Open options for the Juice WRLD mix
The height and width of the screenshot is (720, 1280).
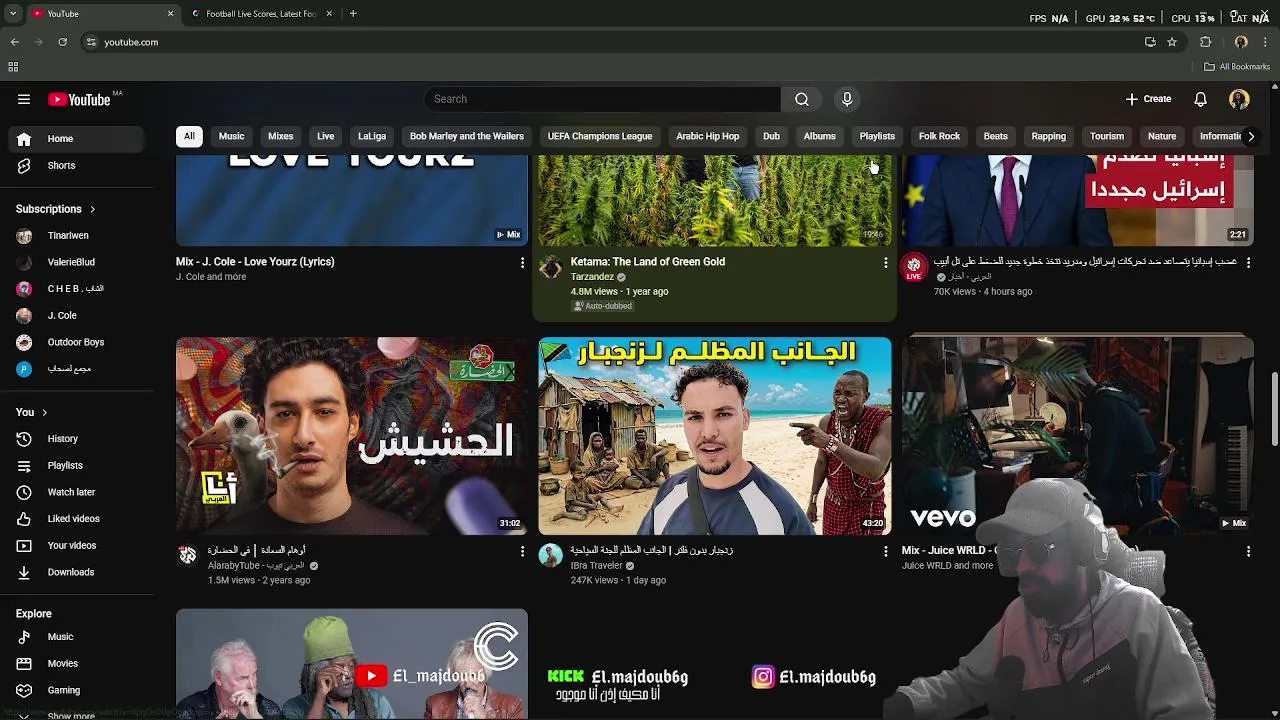pyautogui.click(x=1248, y=551)
